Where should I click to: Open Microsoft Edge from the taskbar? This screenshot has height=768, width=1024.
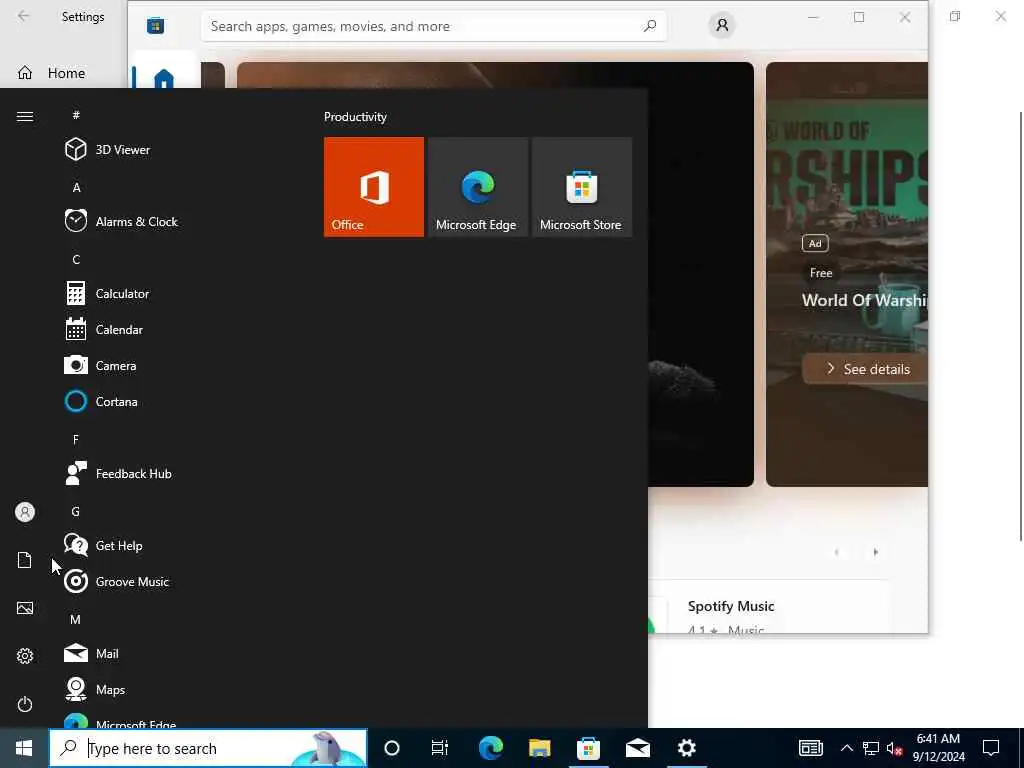[490, 748]
